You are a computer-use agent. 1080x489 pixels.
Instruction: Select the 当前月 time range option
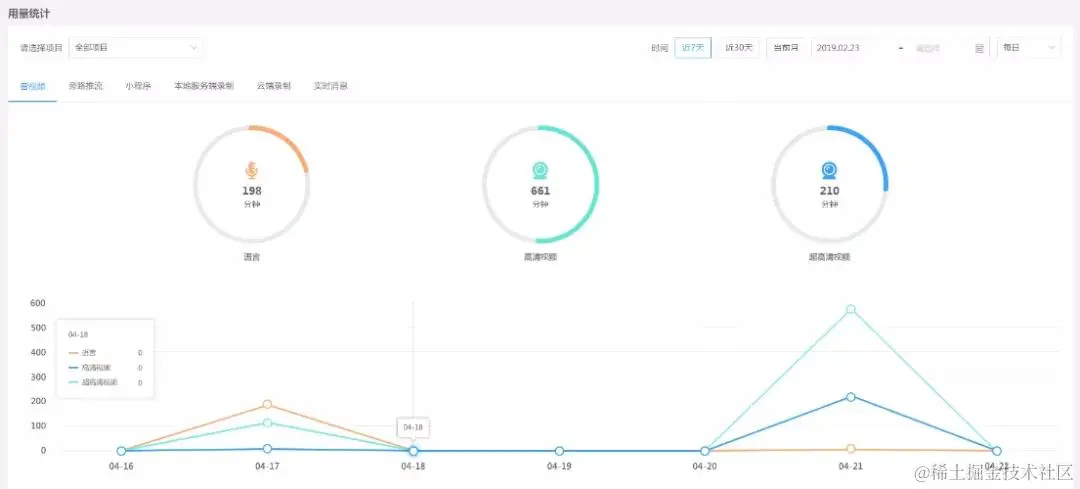click(786, 48)
